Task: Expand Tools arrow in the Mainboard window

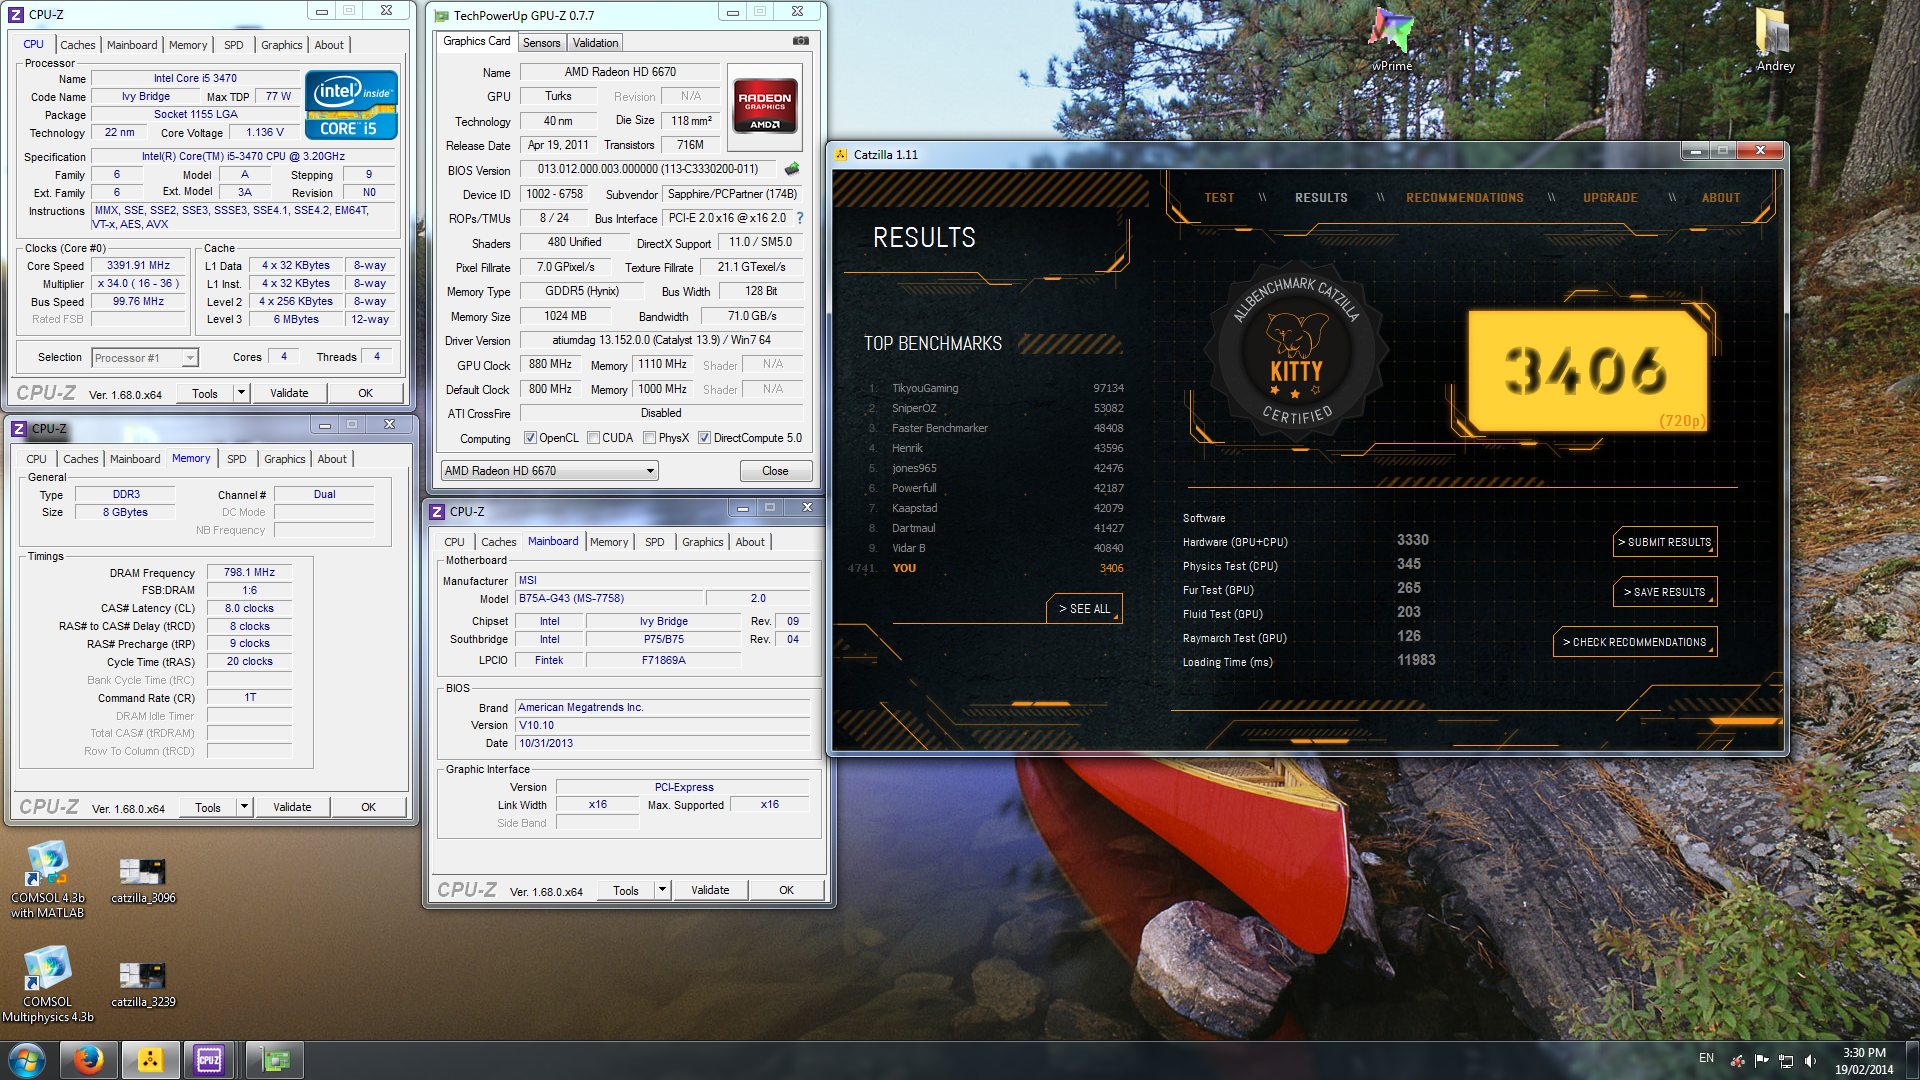Action: (662, 890)
